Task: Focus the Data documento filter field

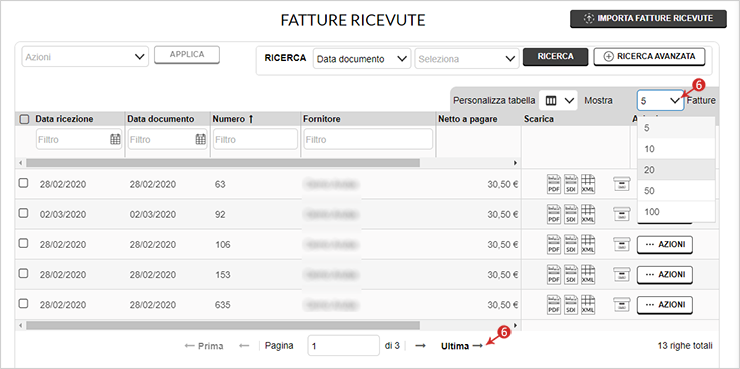Action: pyautogui.click(x=167, y=140)
